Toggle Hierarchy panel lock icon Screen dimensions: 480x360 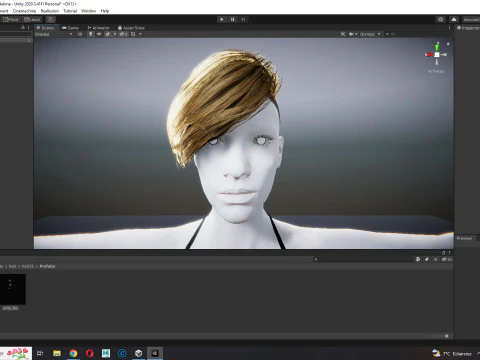point(23,28)
